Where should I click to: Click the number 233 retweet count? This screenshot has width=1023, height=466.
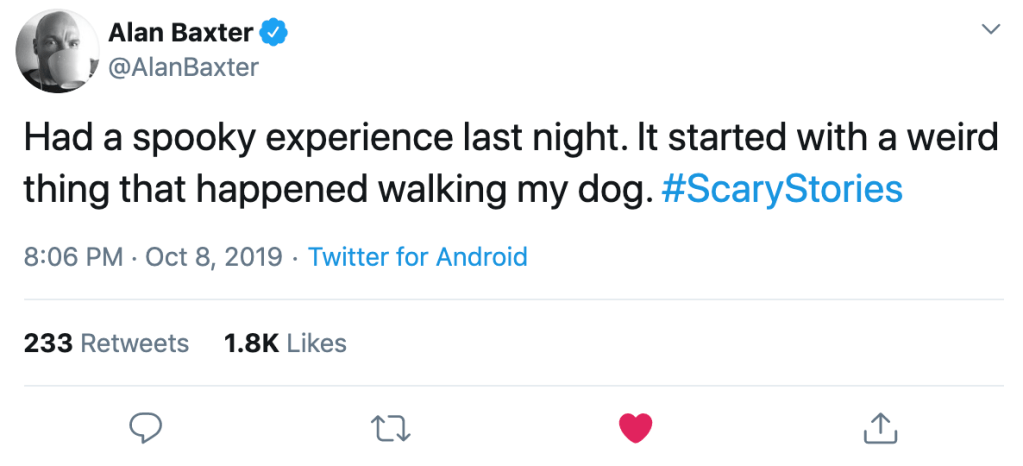47,343
